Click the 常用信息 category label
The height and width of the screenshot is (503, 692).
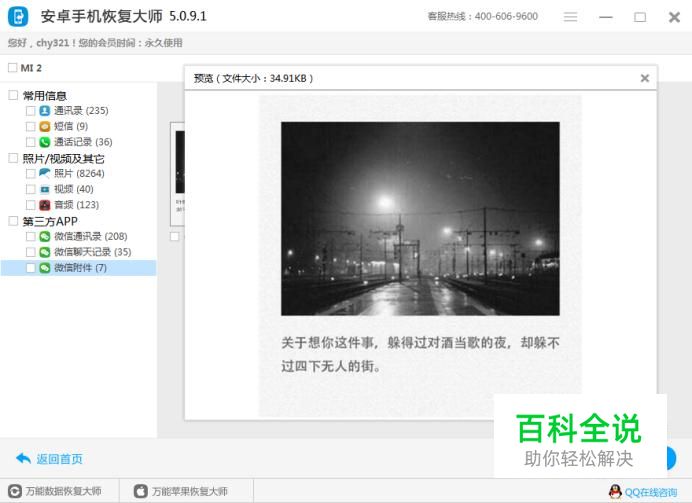tap(45, 96)
